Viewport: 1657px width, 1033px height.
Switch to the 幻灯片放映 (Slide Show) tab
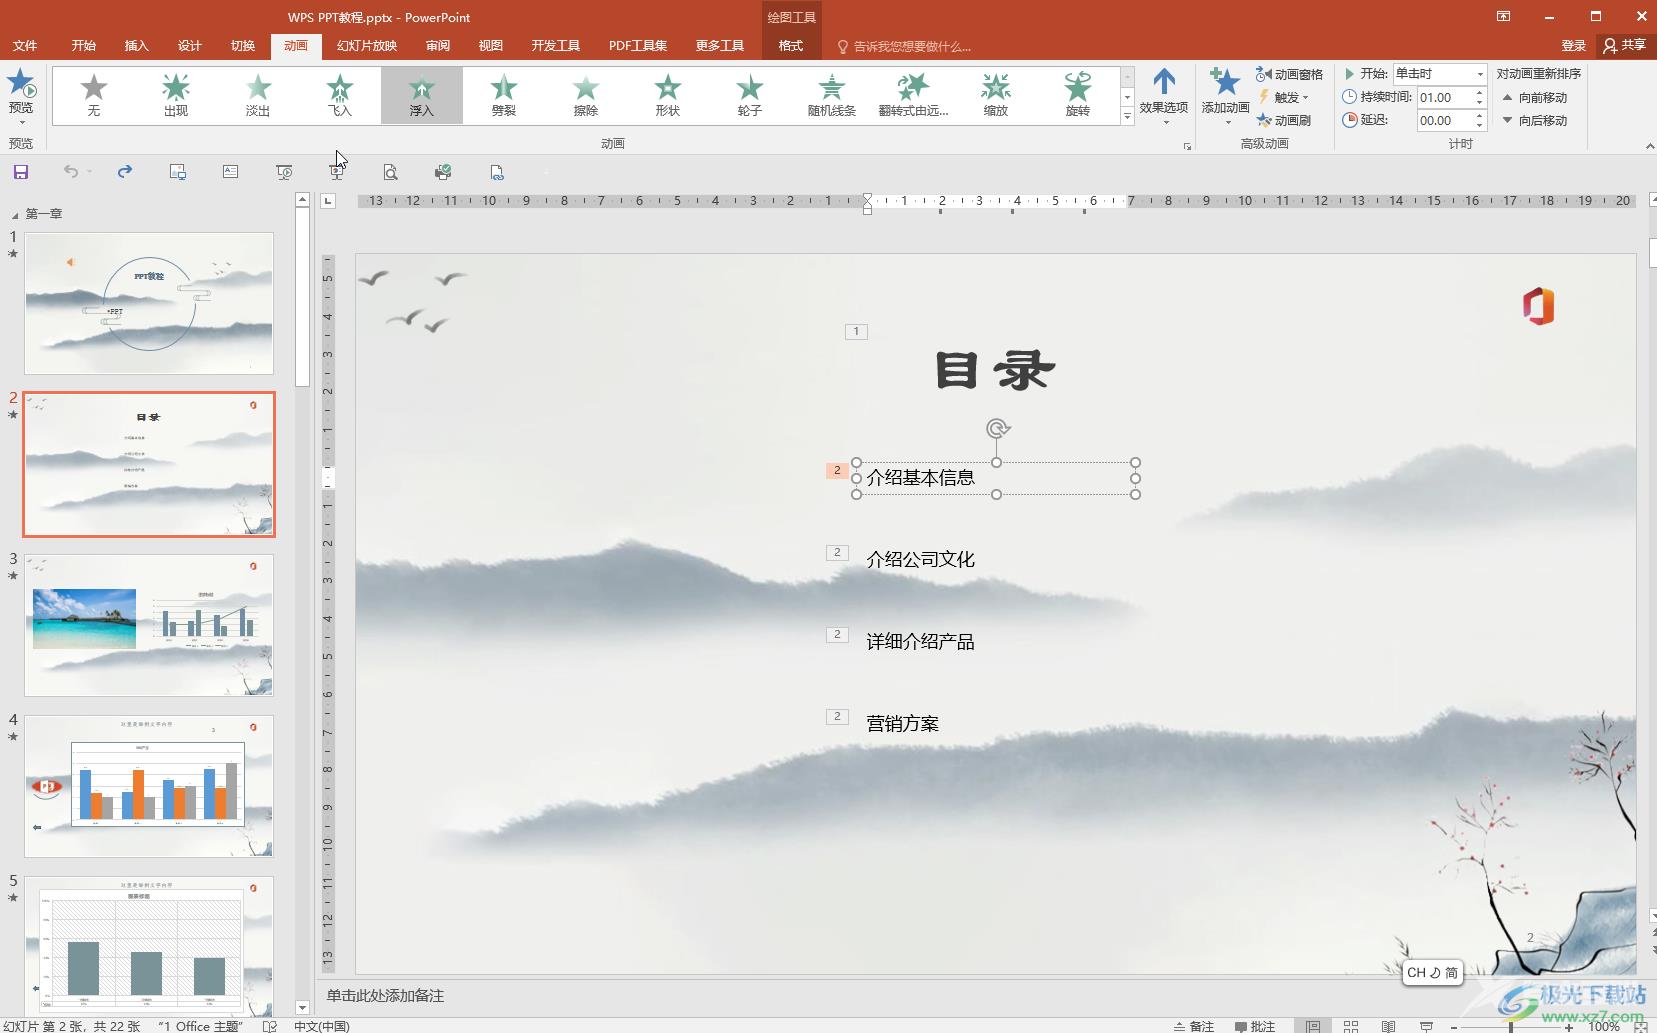coord(367,46)
